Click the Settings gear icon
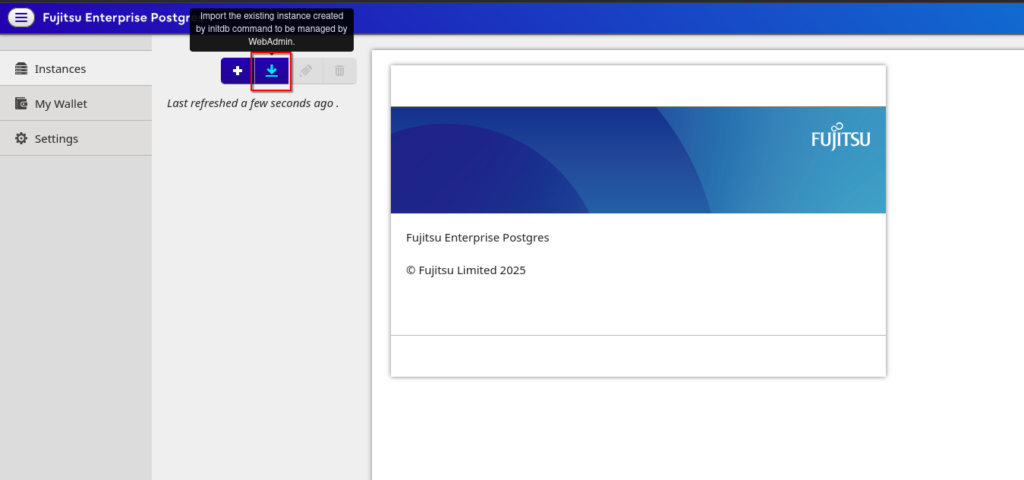This screenshot has width=1024, height=480. pyautogui.click(x=21, y=138)
